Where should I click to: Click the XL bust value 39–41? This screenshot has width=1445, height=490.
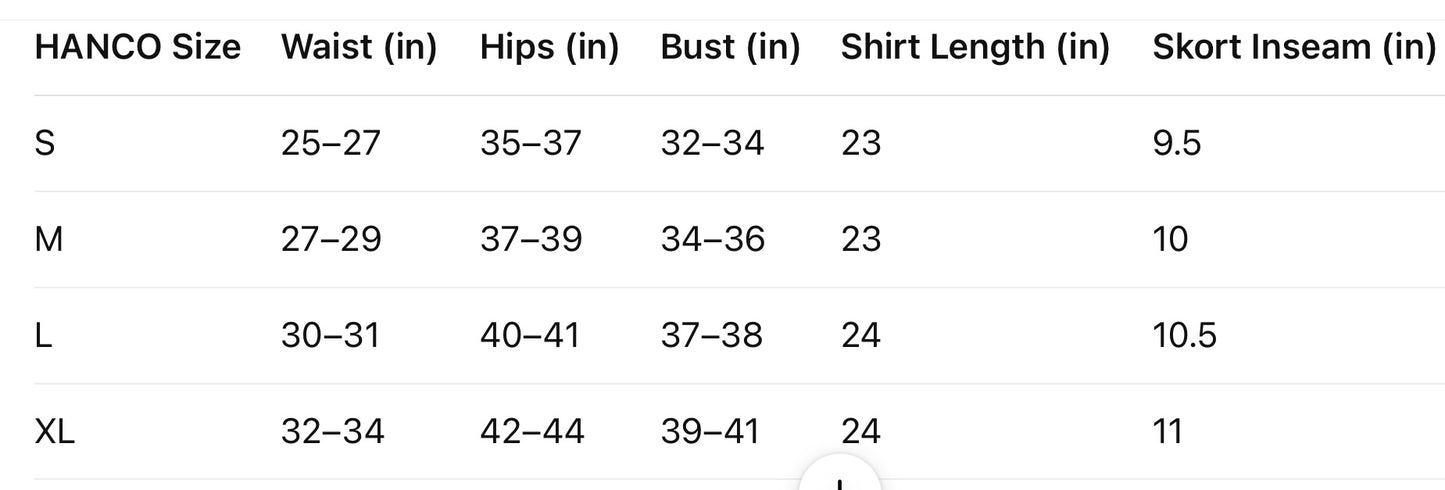[x=710, y=431]
